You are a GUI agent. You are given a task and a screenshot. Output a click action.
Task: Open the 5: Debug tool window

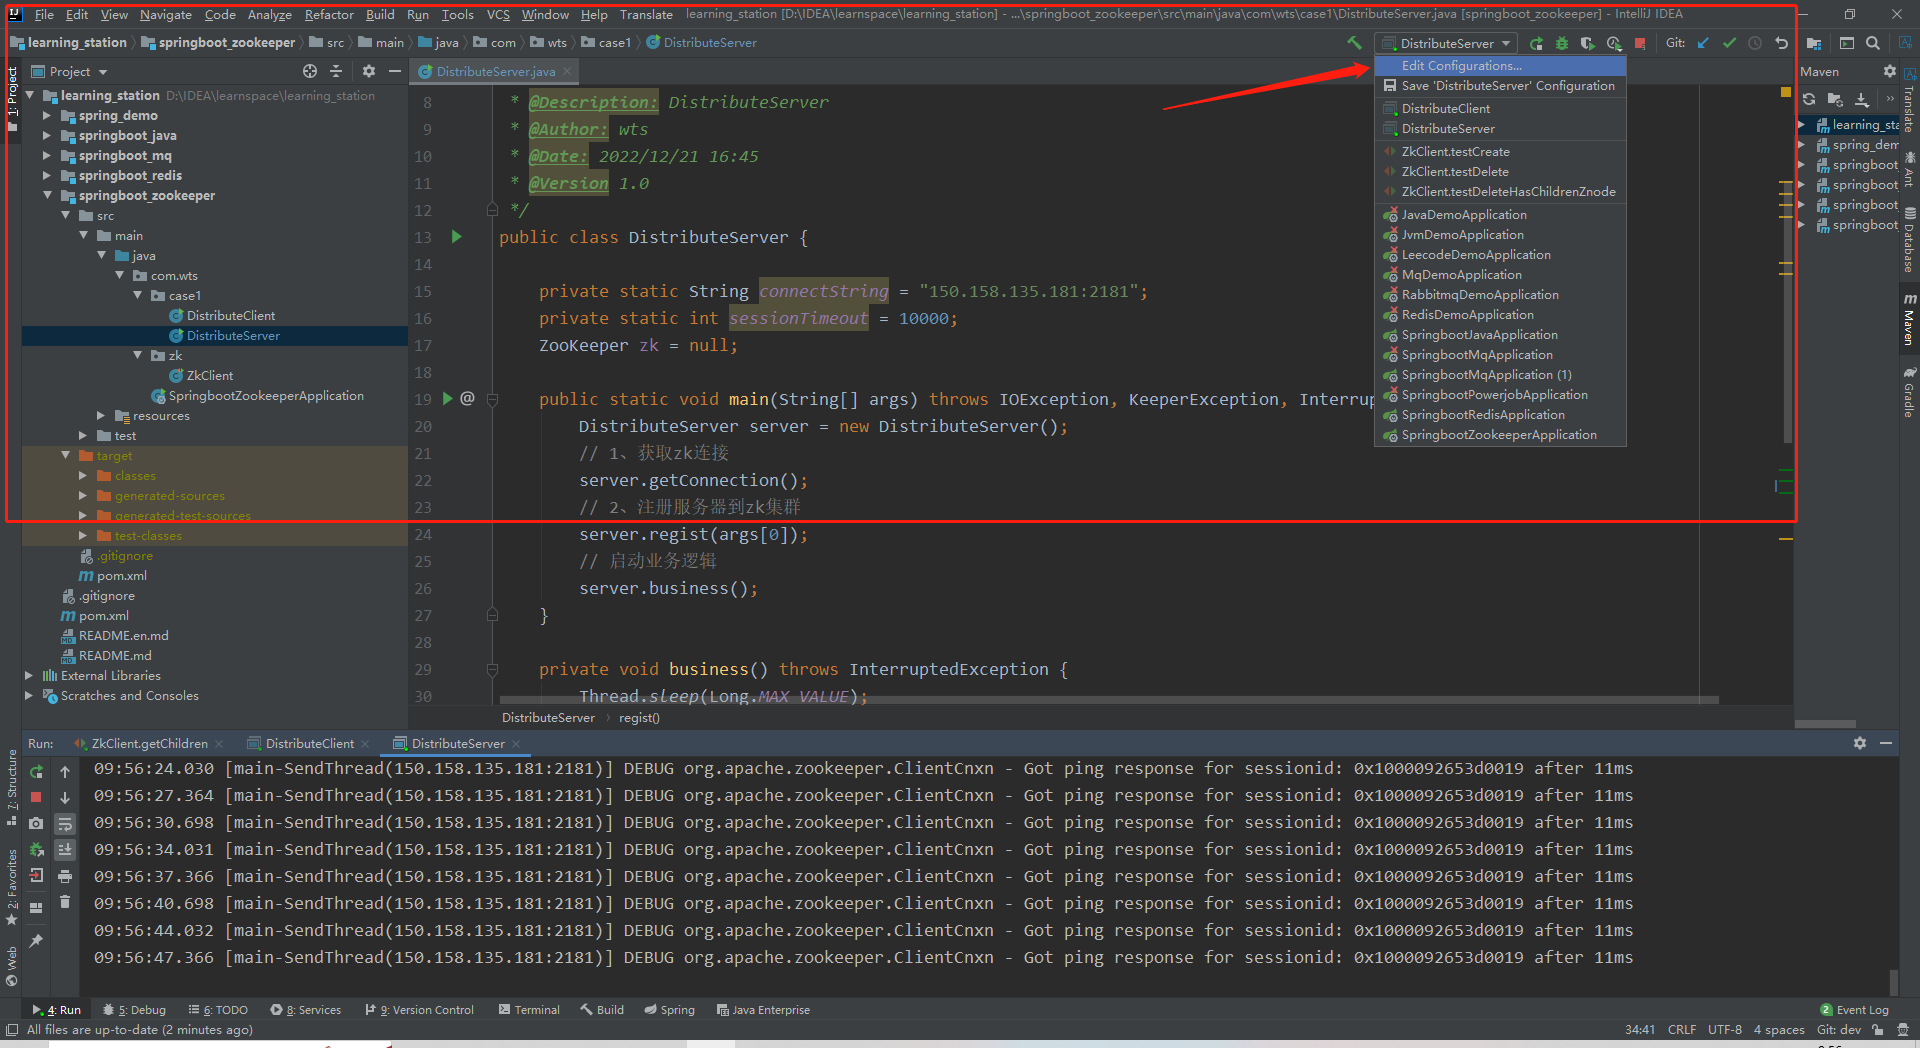tap(134, 1009)
